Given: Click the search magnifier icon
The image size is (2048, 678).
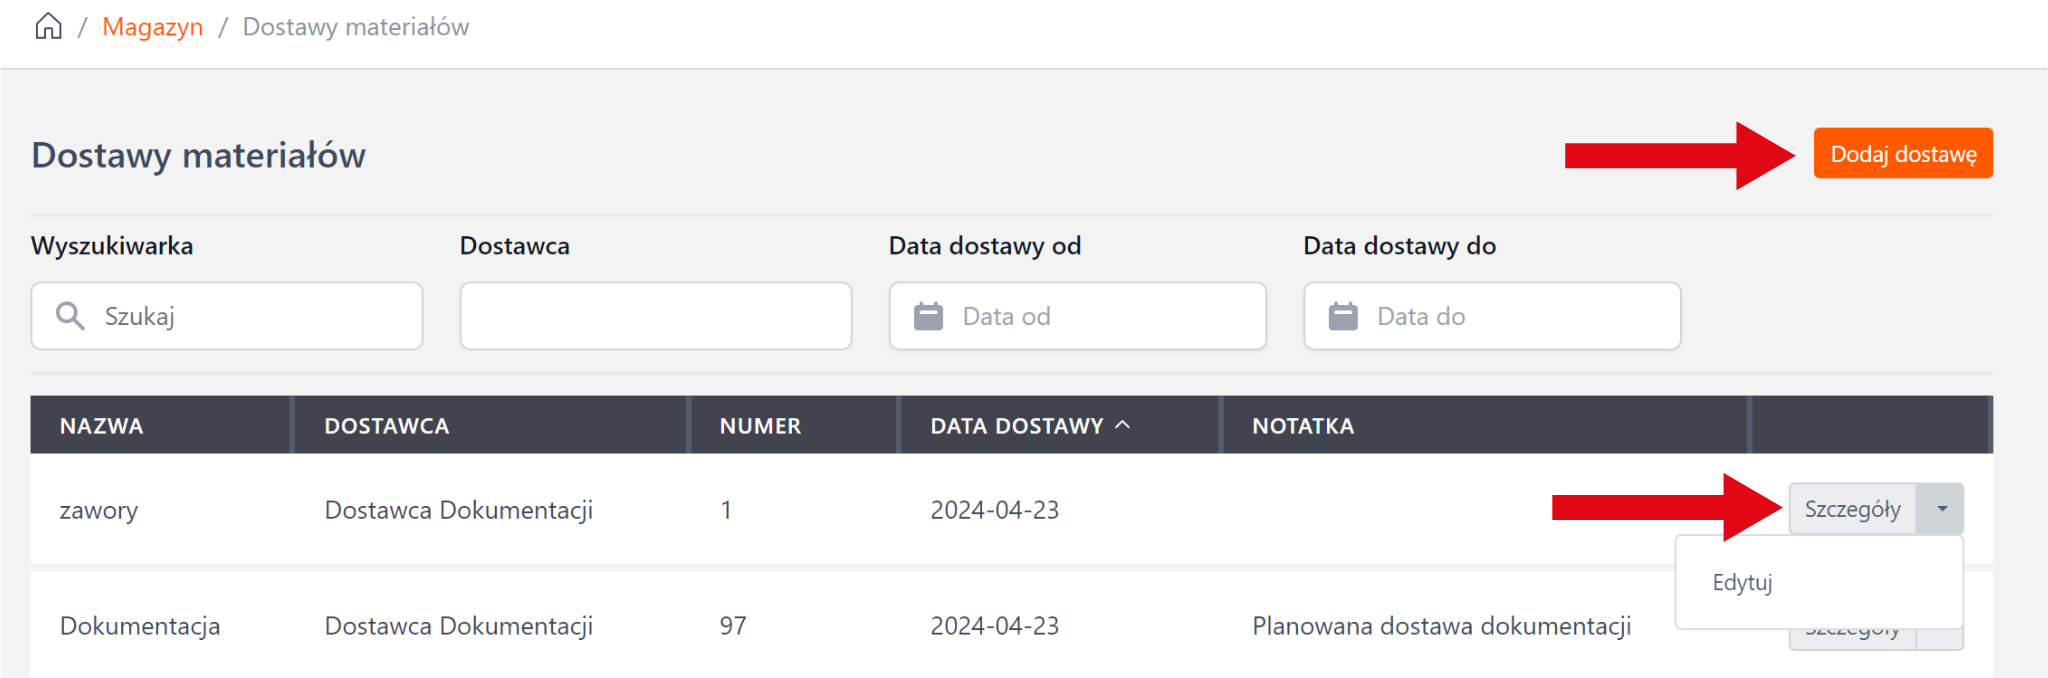Looking at the screenshot, I should (x=70, y=316).
